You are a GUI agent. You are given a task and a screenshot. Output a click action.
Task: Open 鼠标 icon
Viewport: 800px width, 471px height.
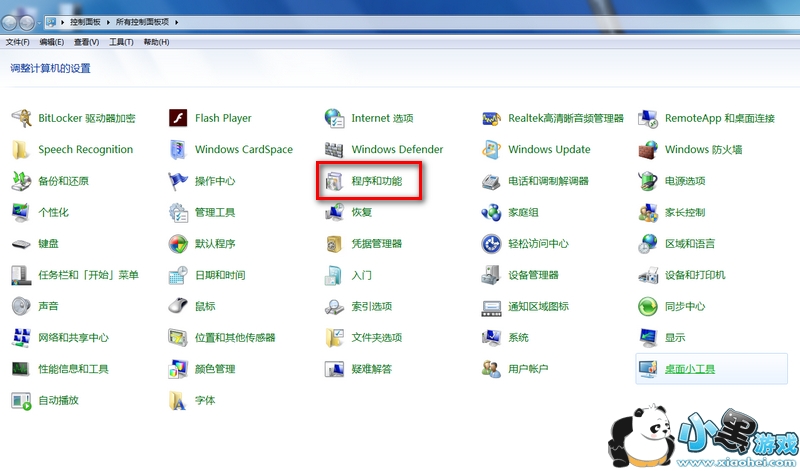(x=178, y=306)
